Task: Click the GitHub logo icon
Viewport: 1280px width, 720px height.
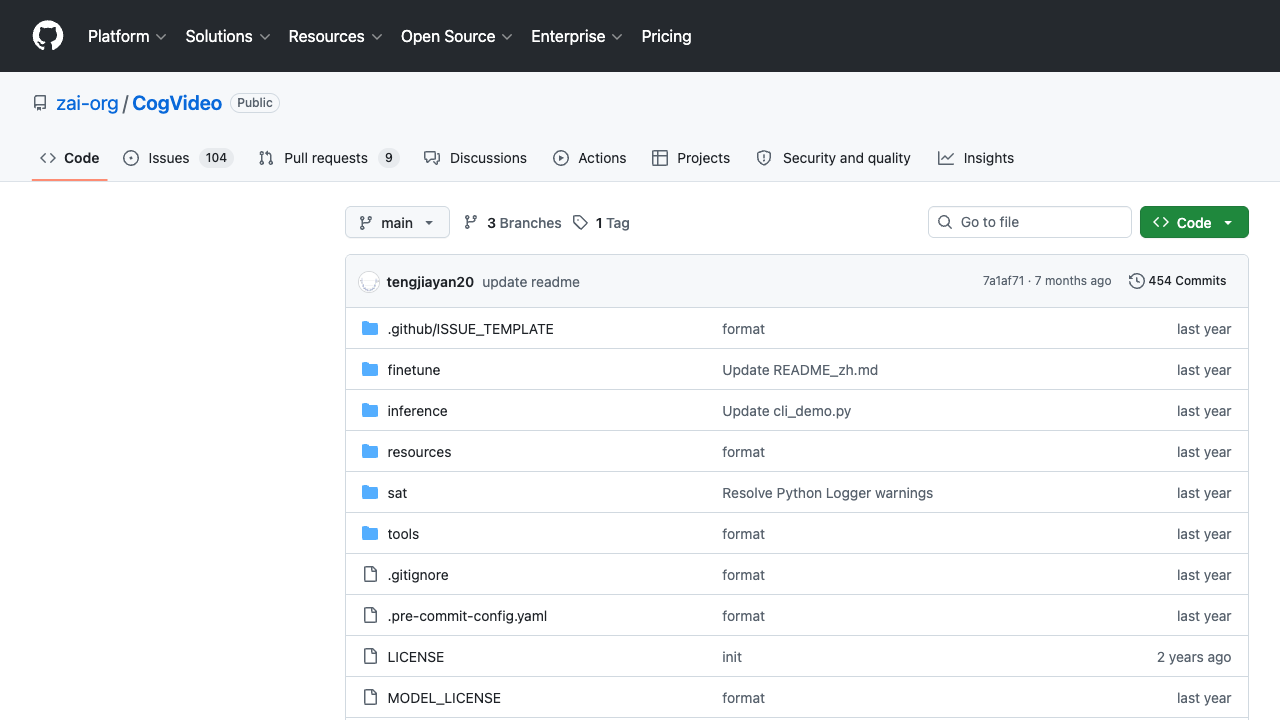Action: point(48,36)
